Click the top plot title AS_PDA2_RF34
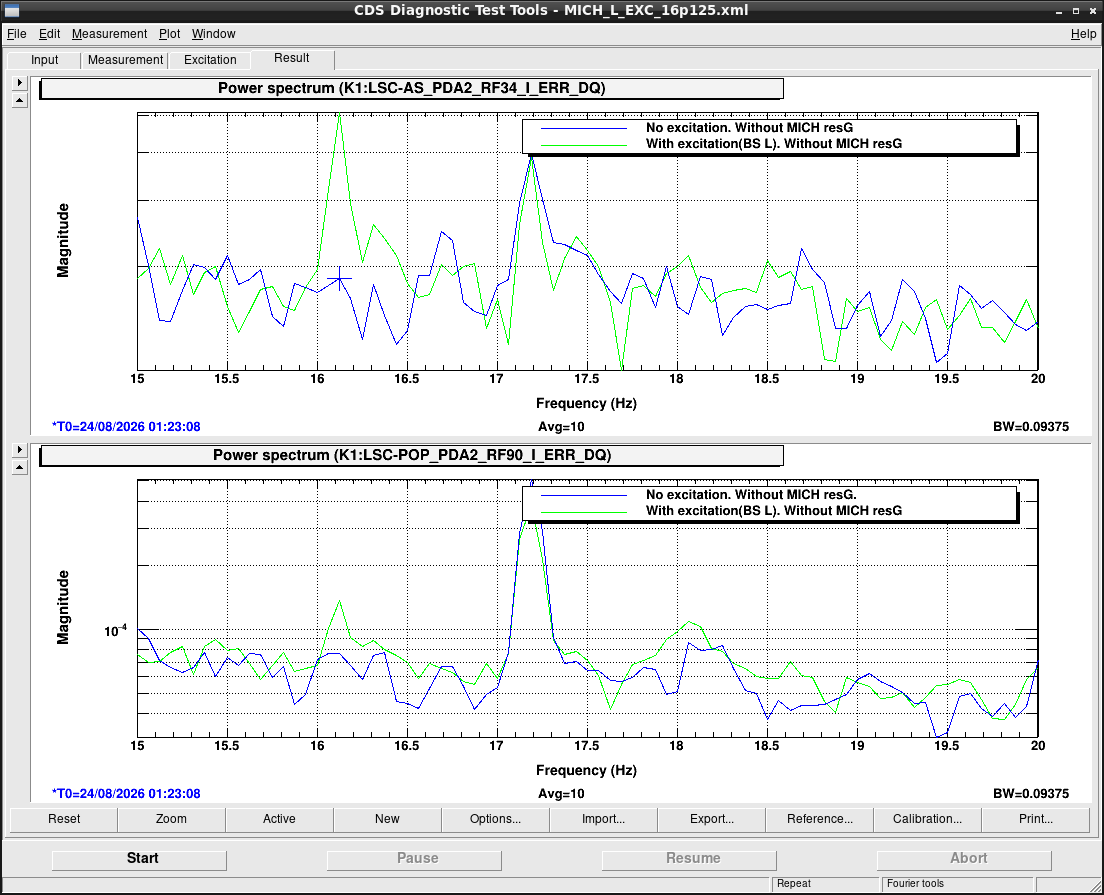The height and width of the screenshot is (895, 1104). 411,88
